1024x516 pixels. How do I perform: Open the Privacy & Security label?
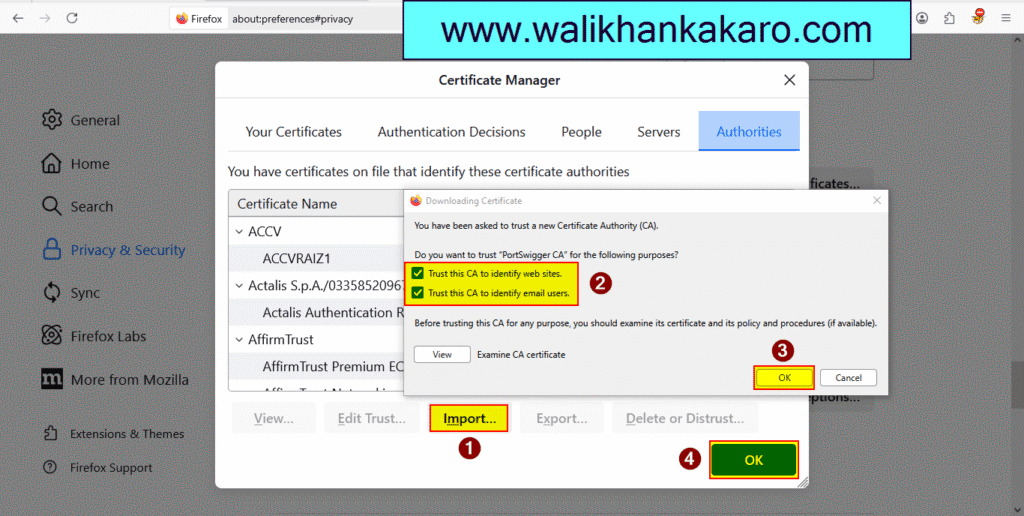tap(128, 250)
